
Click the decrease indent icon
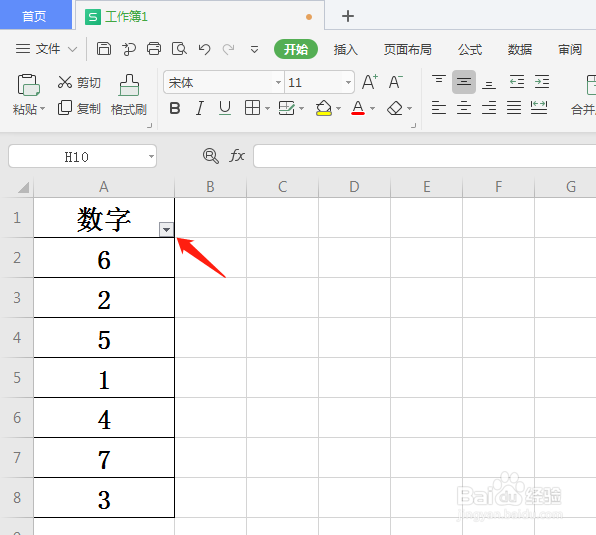point(517,82)
